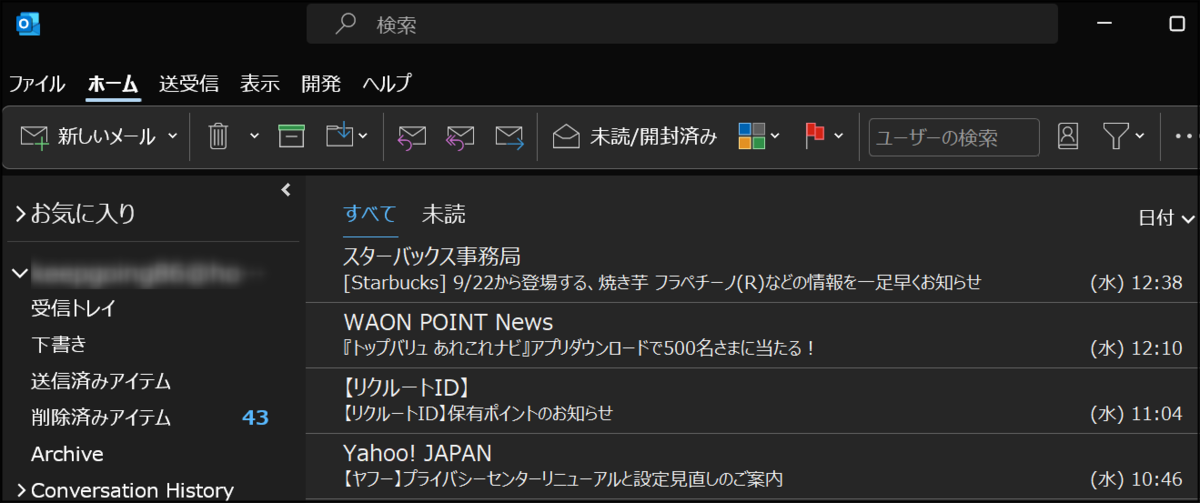The height and width of the screenshot is (503, 1200).
Task: Click the 検索 search box
Action: pyautogui.click(x=682, y=24)
